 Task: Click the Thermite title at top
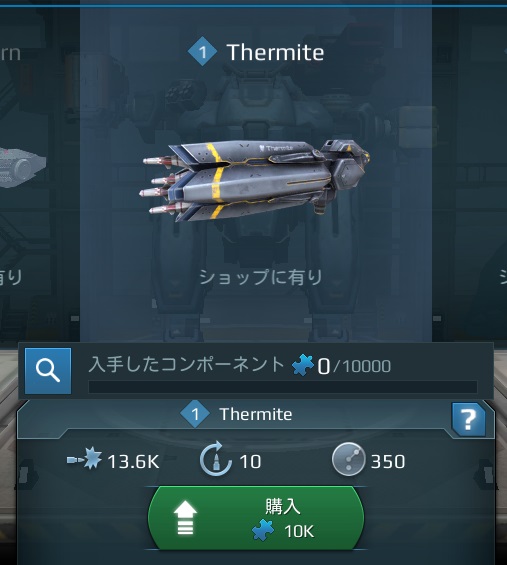point(275,53)
